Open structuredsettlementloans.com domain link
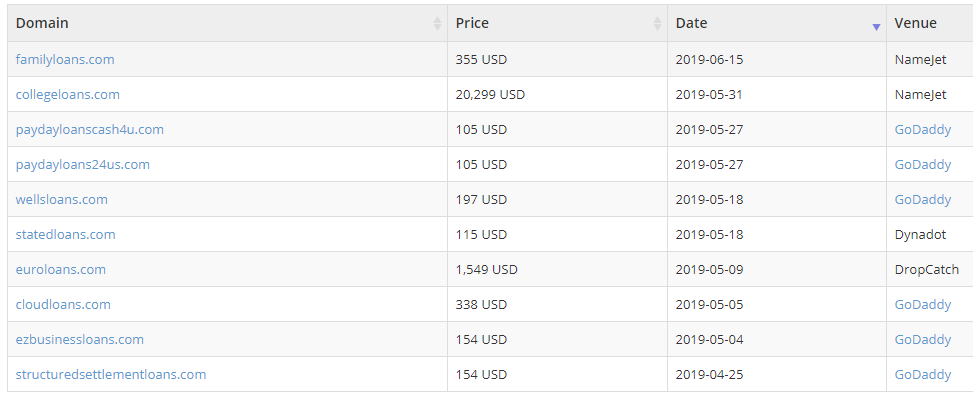 tap(111, 375)
